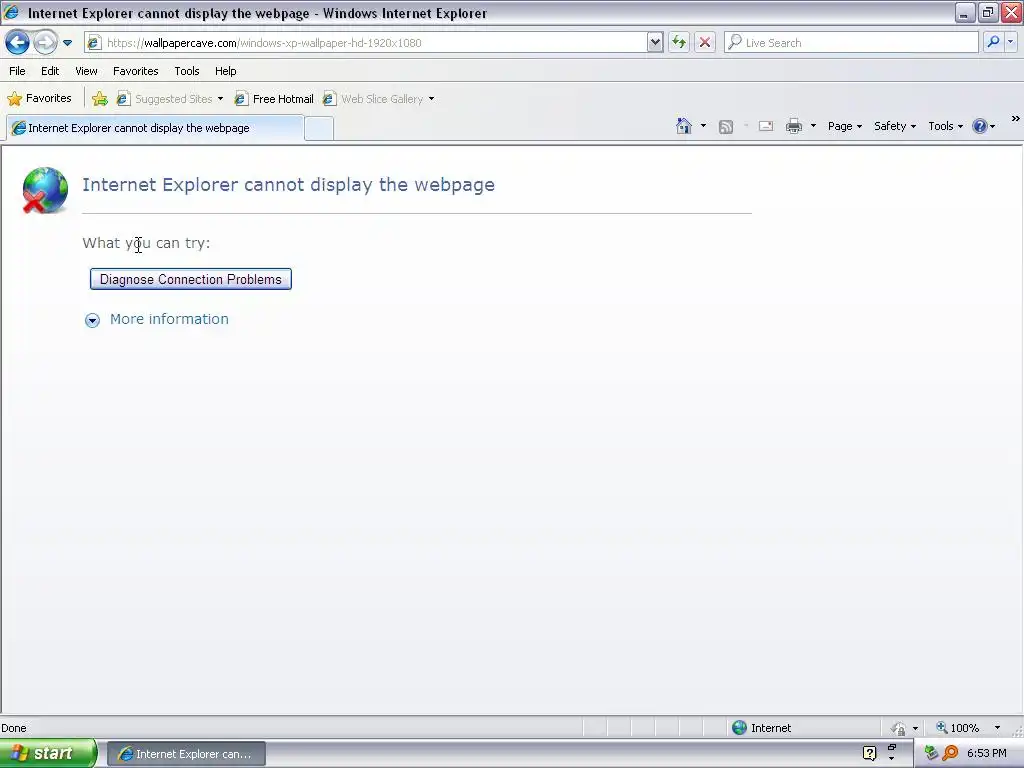Open the Windows Start menu

(x=48, y=754)
